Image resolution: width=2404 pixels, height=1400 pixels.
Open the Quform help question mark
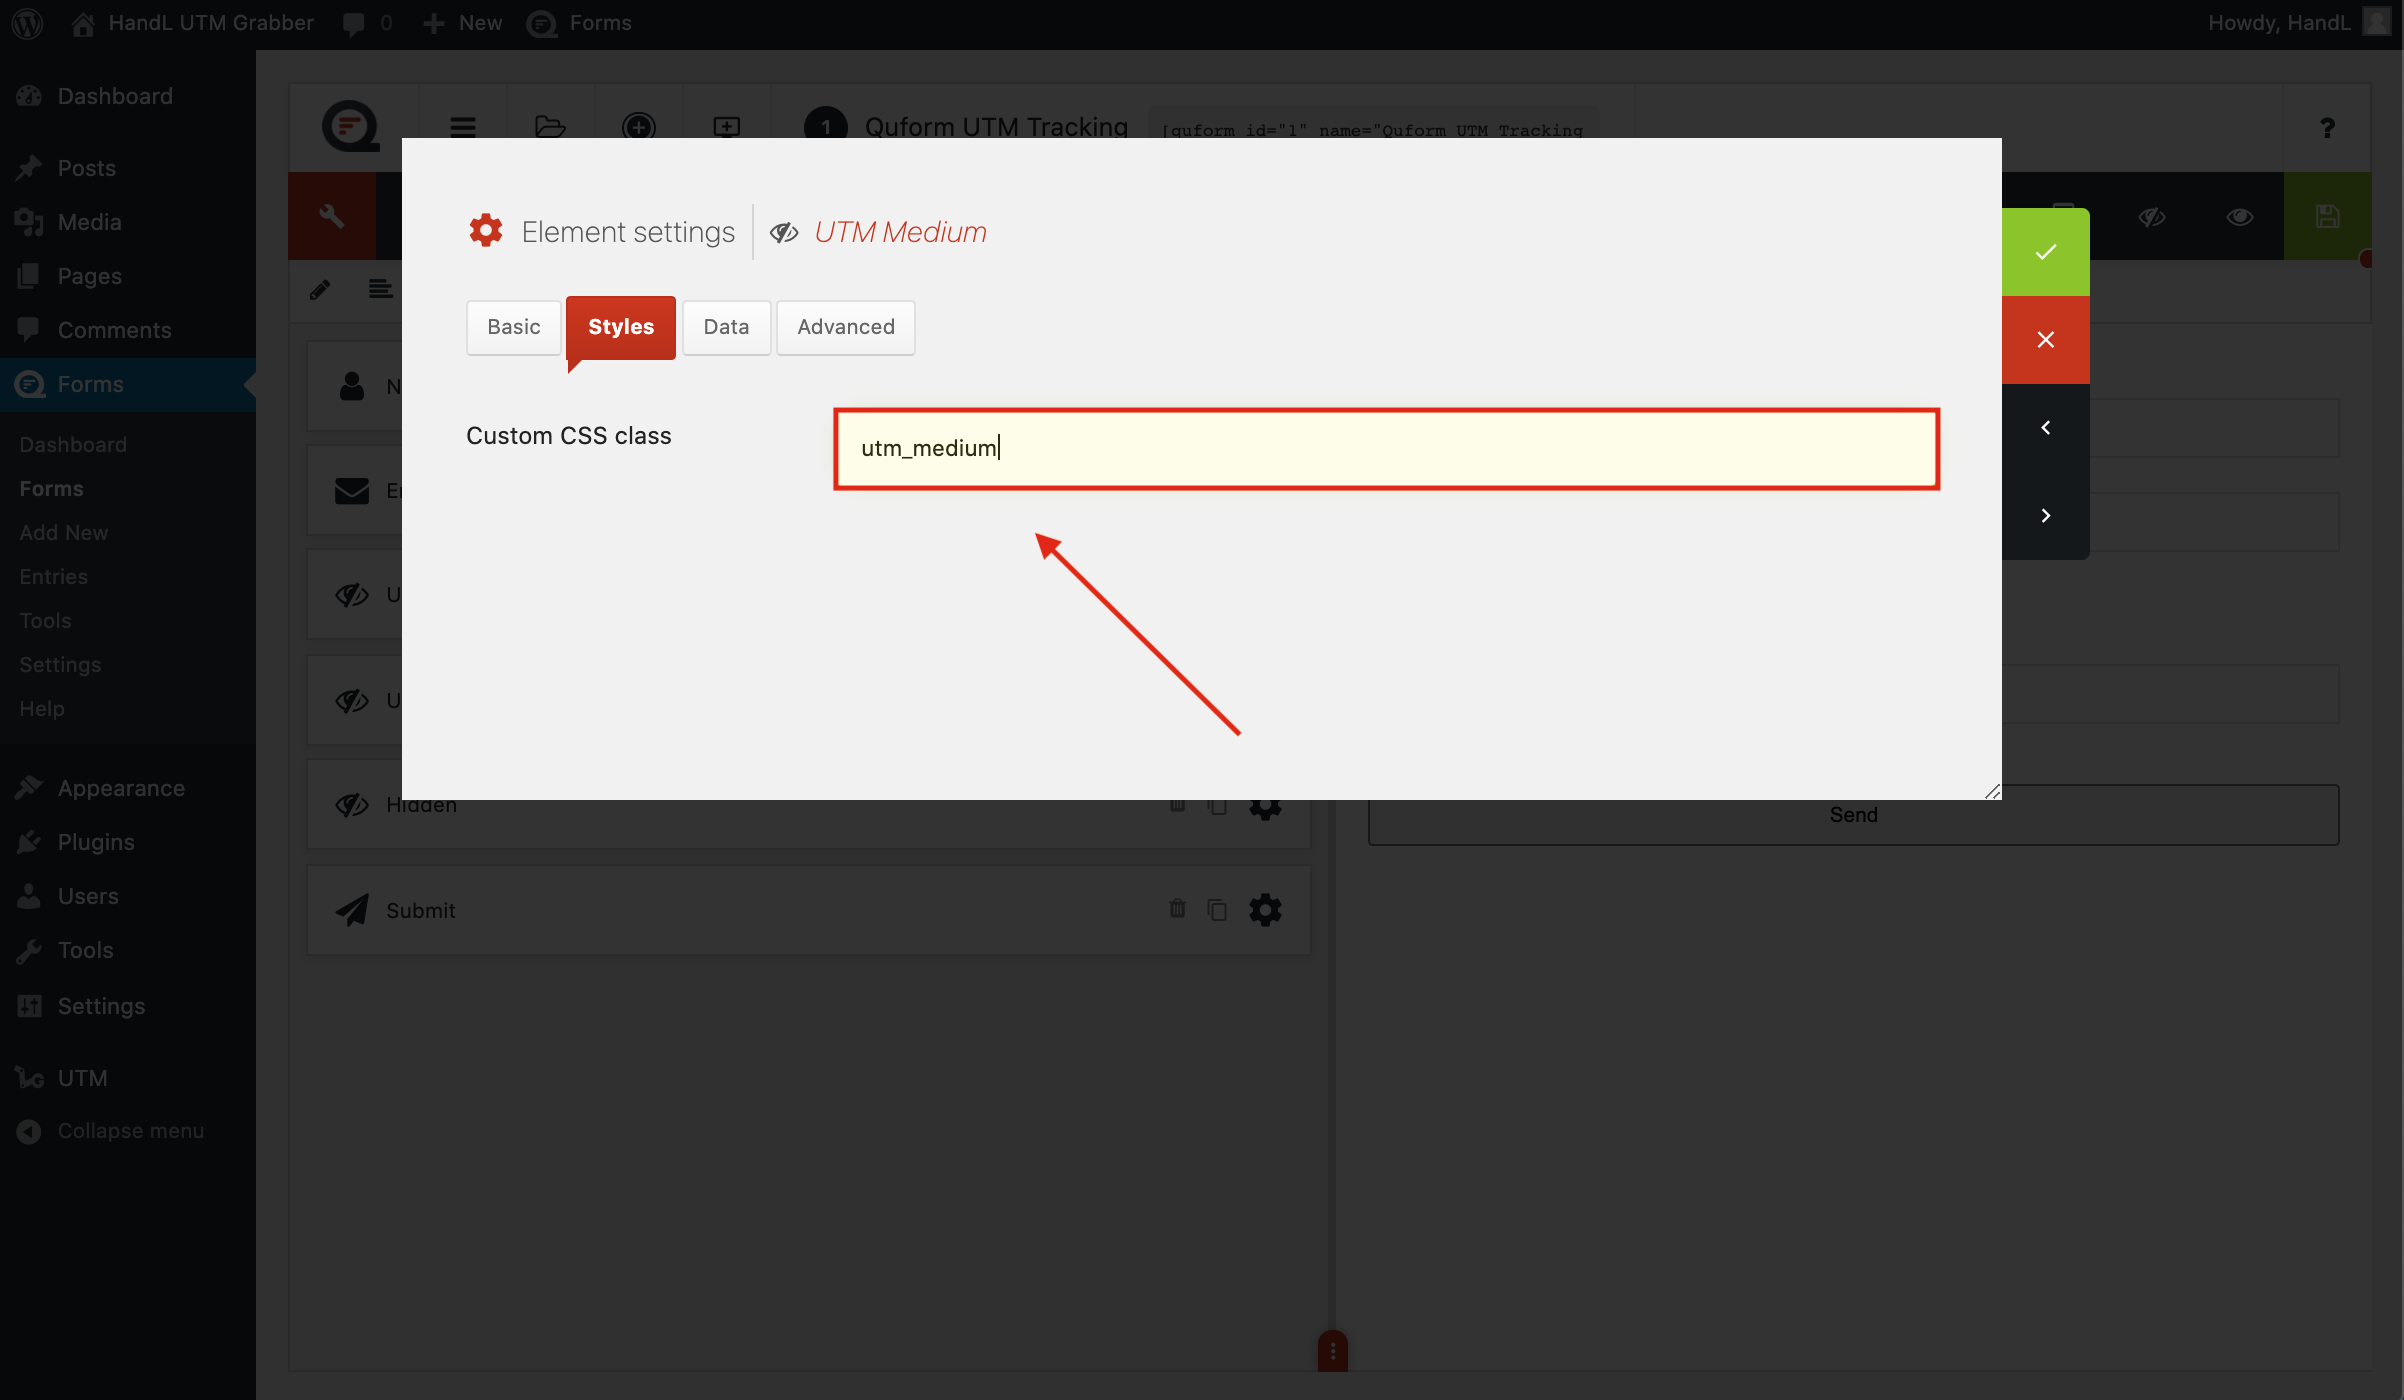click(x=2328, y=127)
